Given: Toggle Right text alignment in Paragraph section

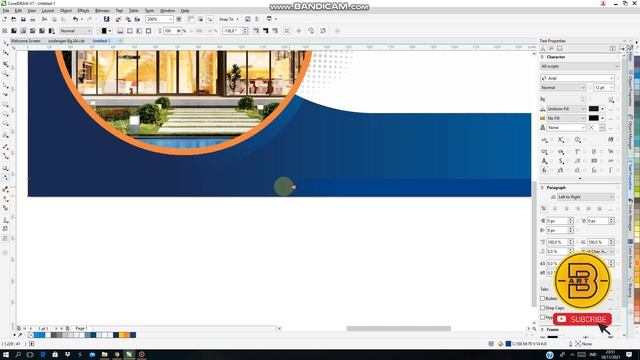Looking at the screenshot, I should click(x=578, y=209).
